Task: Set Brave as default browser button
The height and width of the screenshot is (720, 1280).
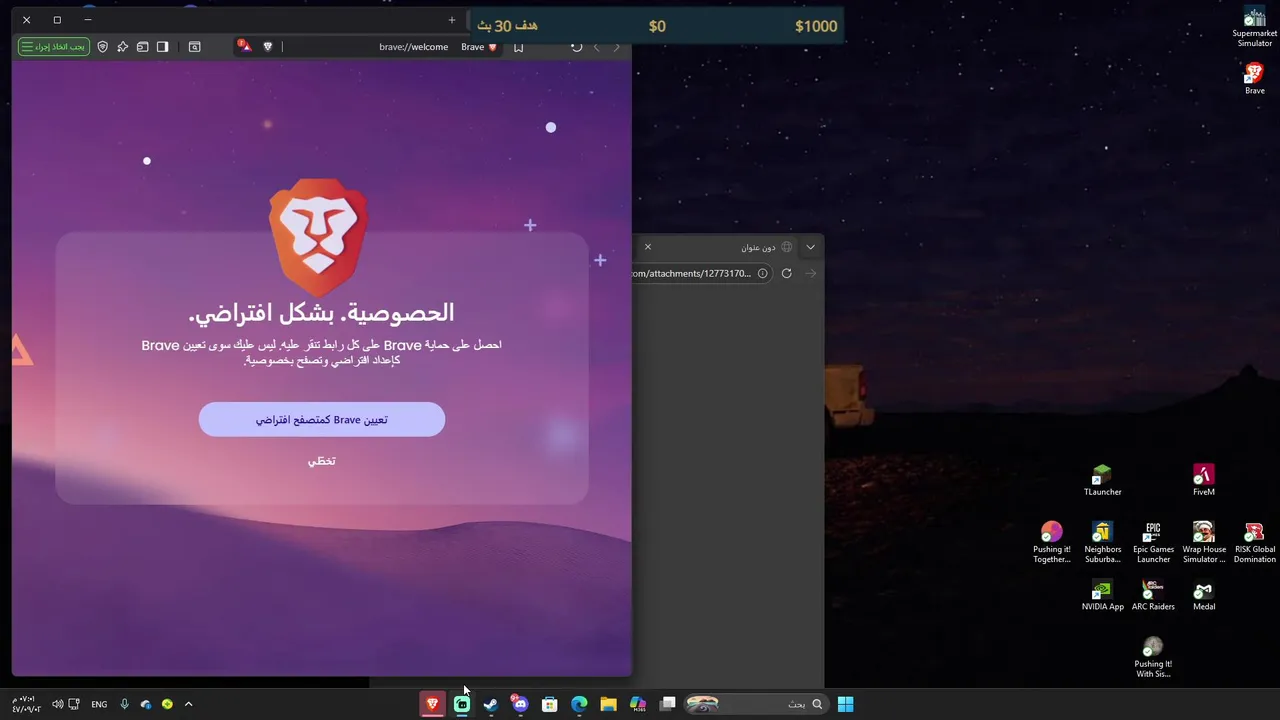Action: [321, 420]
